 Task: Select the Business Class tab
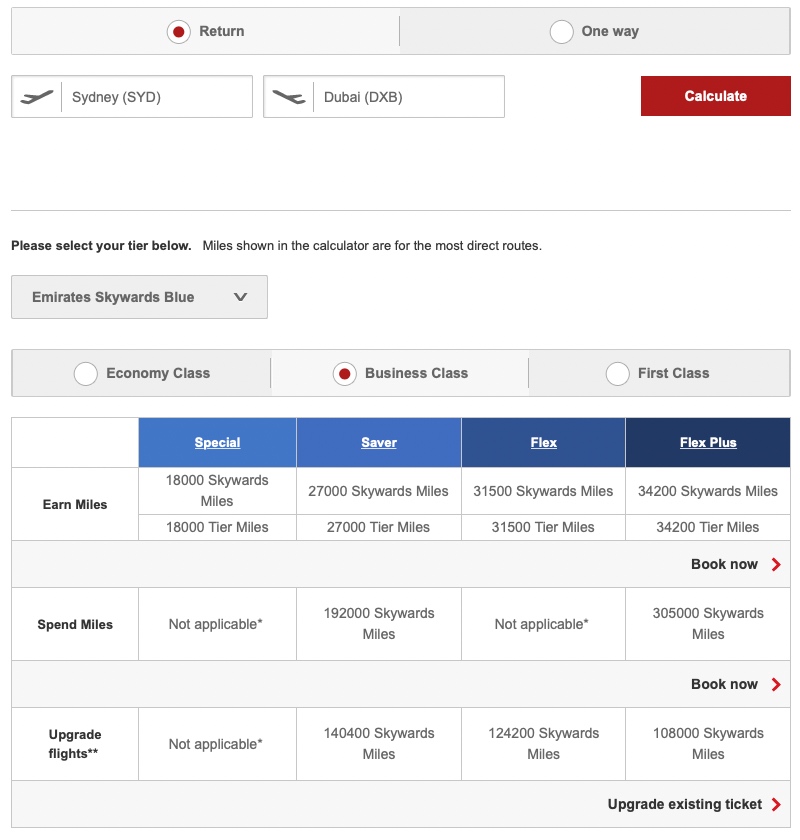[x=400, y=373]
